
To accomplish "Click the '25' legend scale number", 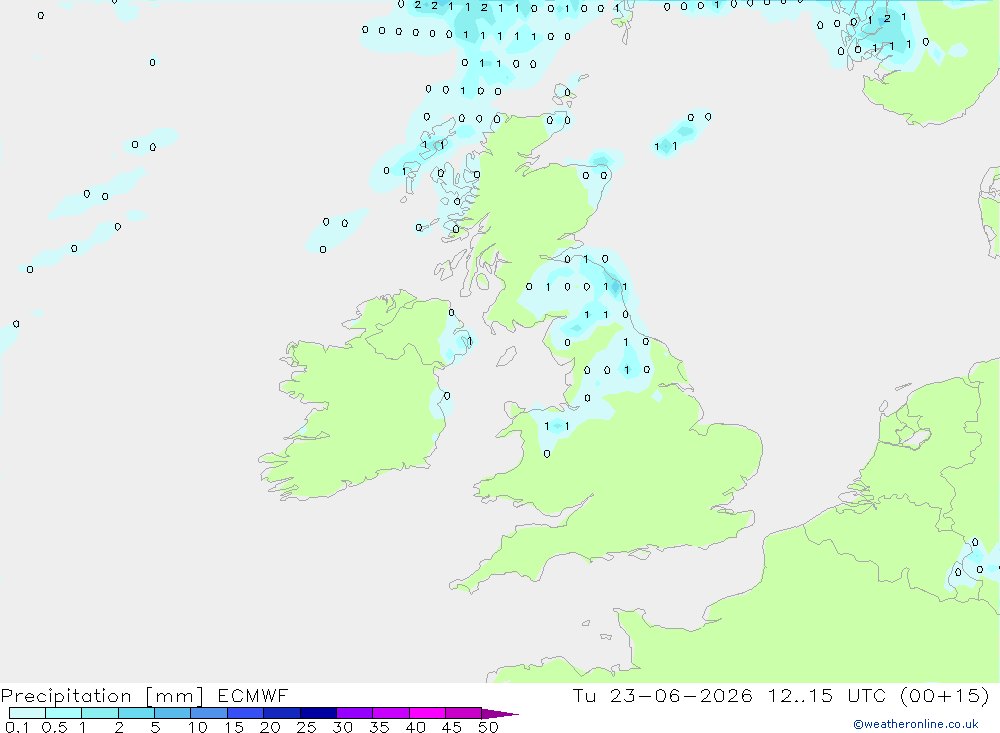I will [306, 727].
